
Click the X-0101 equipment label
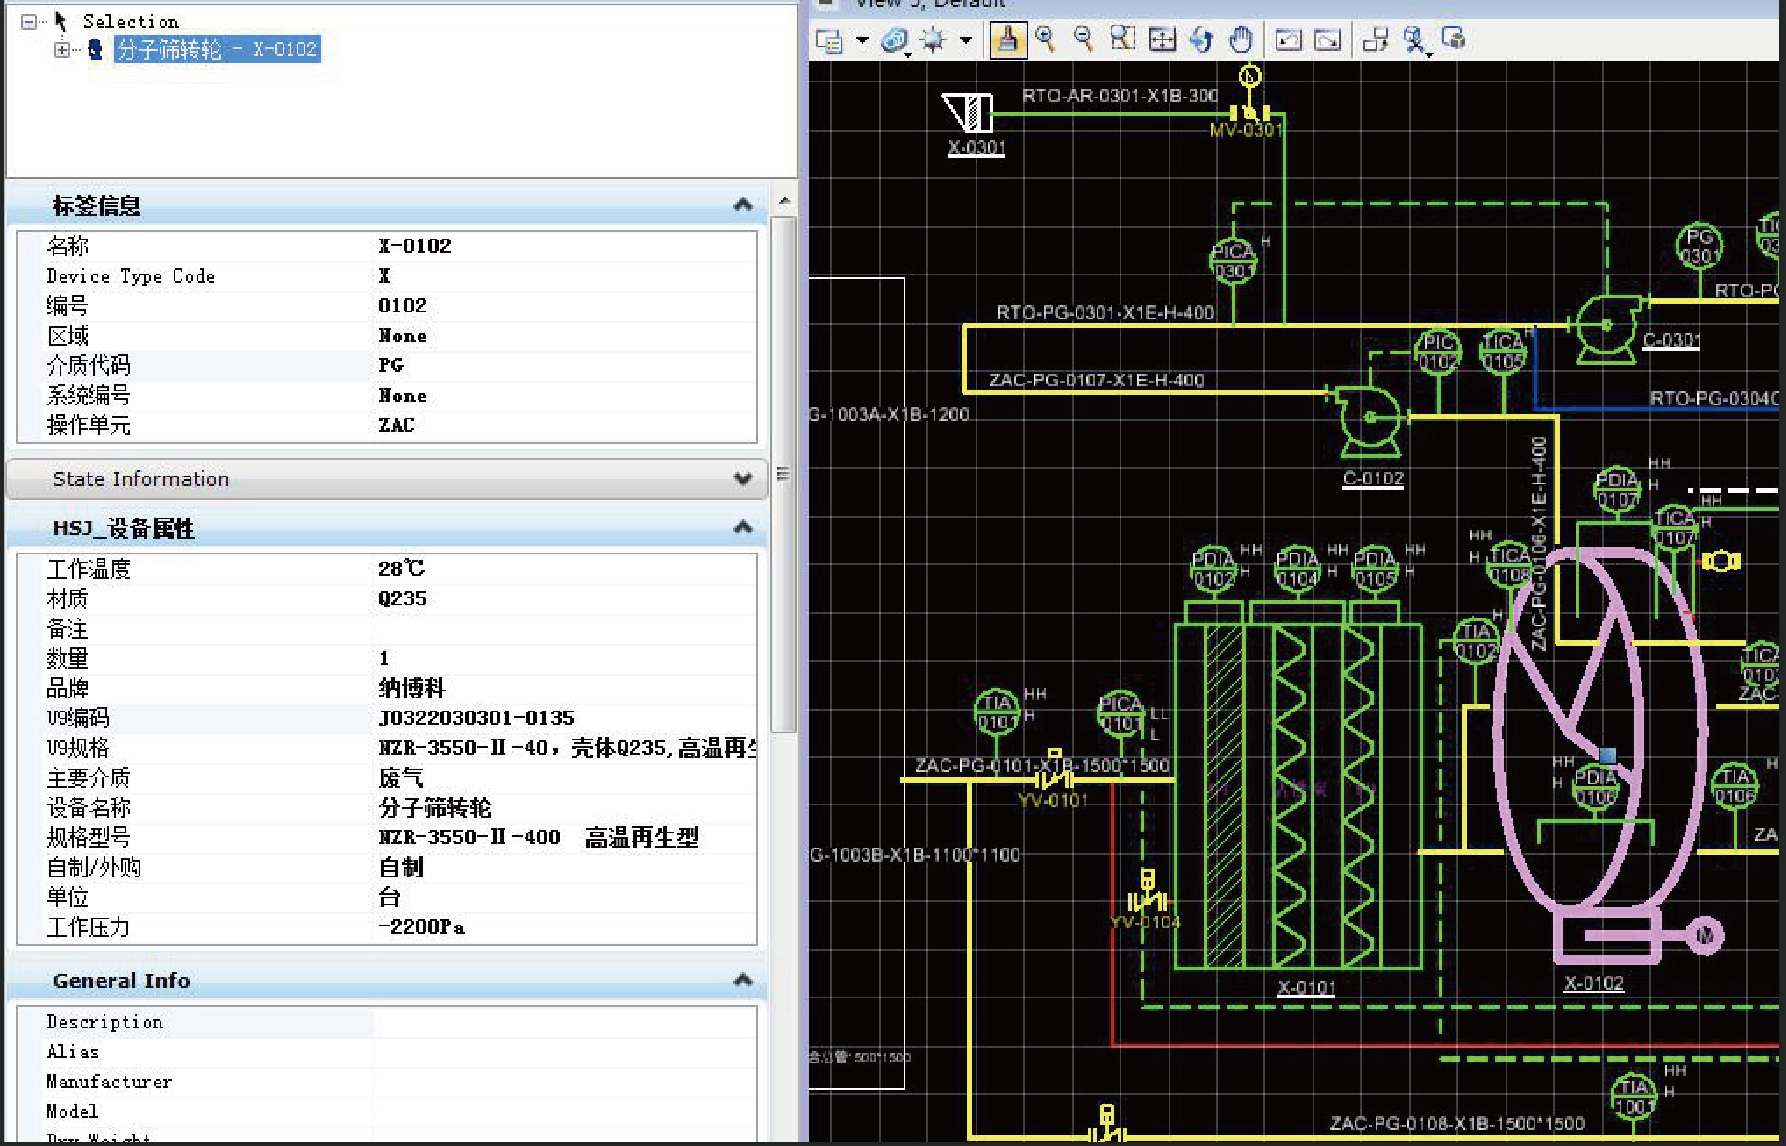[x=1306, y=988]
